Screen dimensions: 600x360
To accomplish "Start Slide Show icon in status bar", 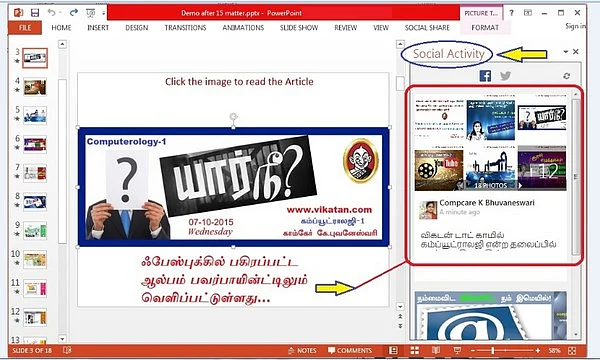I will point(457,350).
